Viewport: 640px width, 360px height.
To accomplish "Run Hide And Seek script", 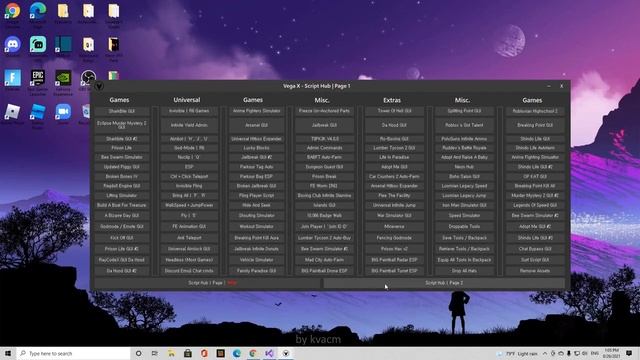I will click(x=256, y=205).
